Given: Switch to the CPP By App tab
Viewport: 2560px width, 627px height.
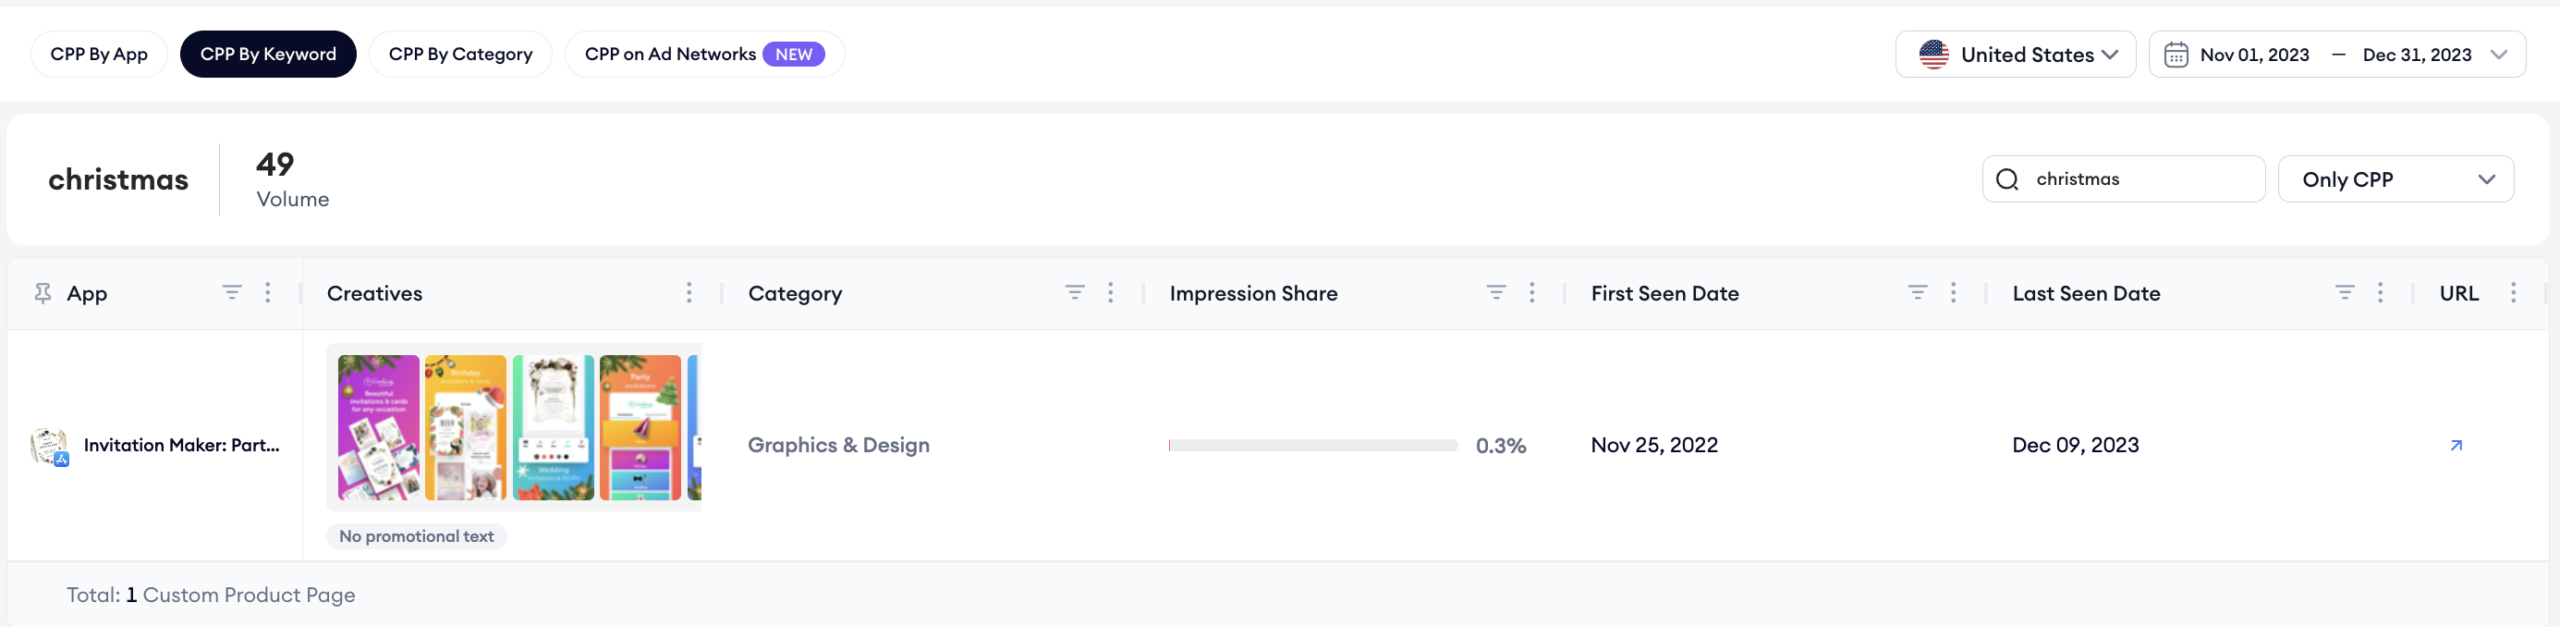Looking at the screenshot, I should (99, 54).
